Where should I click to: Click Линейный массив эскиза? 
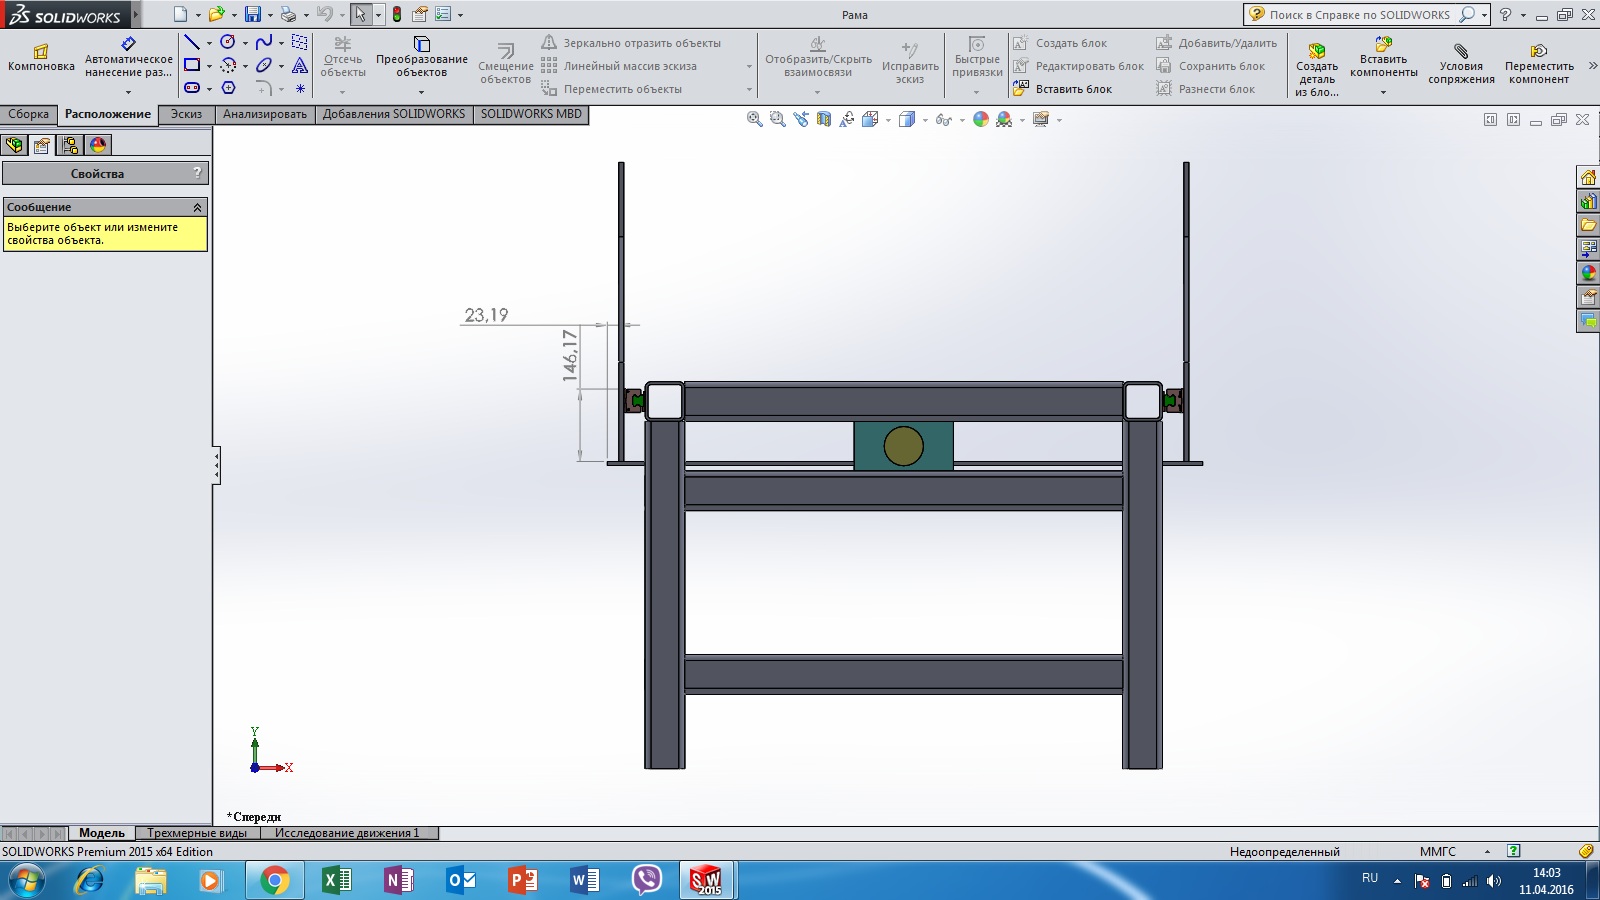(619, 66)
